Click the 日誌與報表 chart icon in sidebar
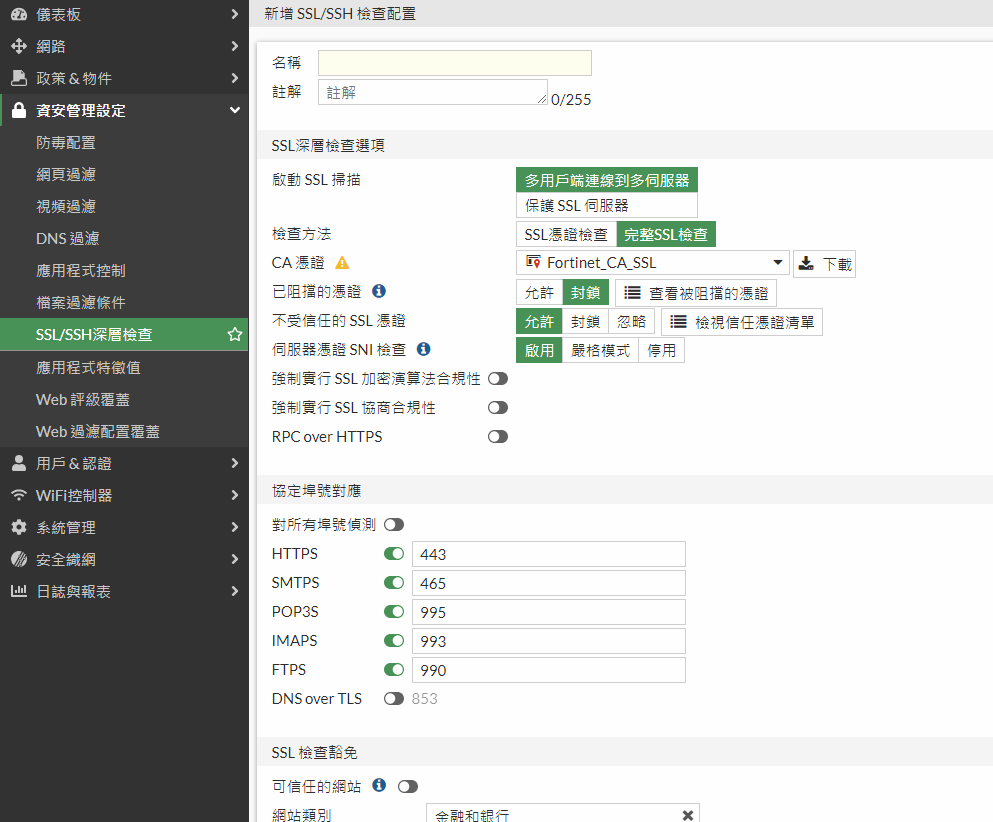The width and height of the screenshot is (993, 822). [18, 591]
